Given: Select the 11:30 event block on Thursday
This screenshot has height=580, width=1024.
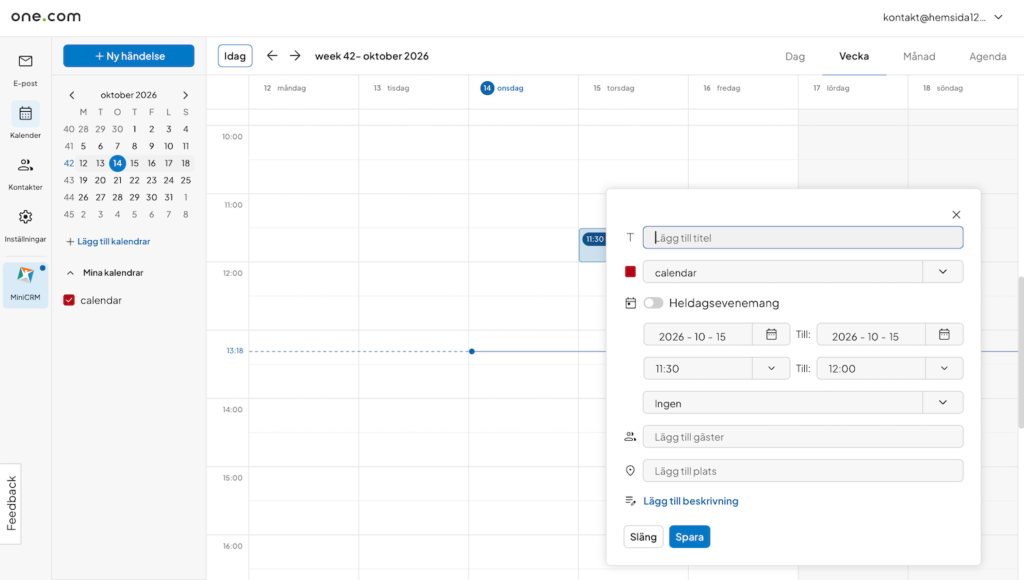Looking at the screenshot, I should 592,245.
